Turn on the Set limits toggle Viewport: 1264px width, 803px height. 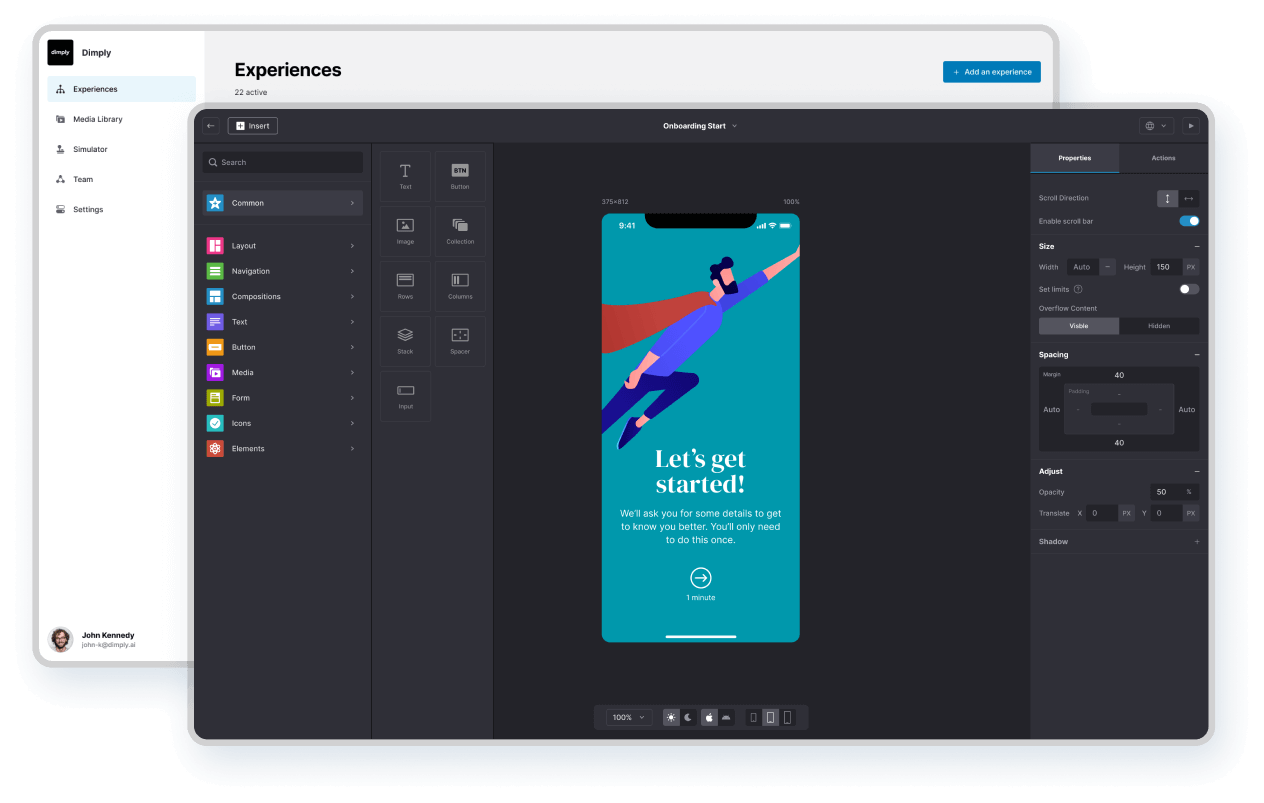click(x=1188, y=289)
